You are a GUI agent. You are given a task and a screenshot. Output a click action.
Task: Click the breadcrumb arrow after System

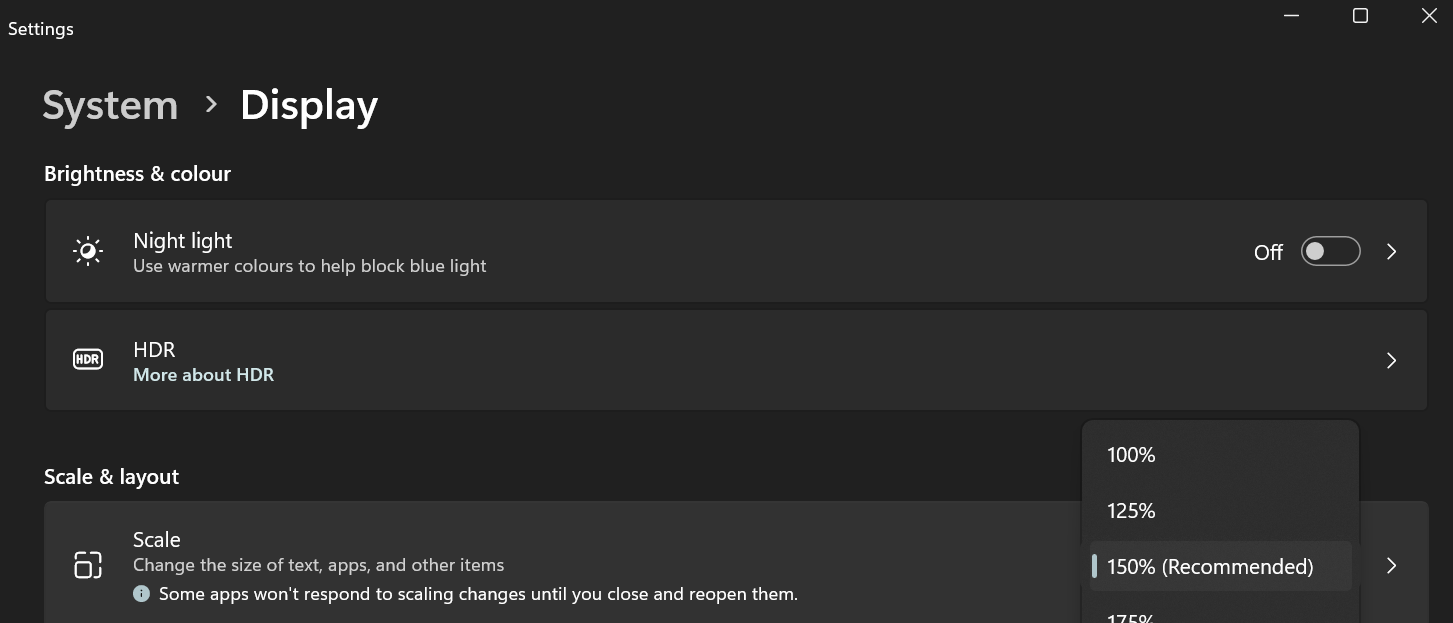coord(210,104)
